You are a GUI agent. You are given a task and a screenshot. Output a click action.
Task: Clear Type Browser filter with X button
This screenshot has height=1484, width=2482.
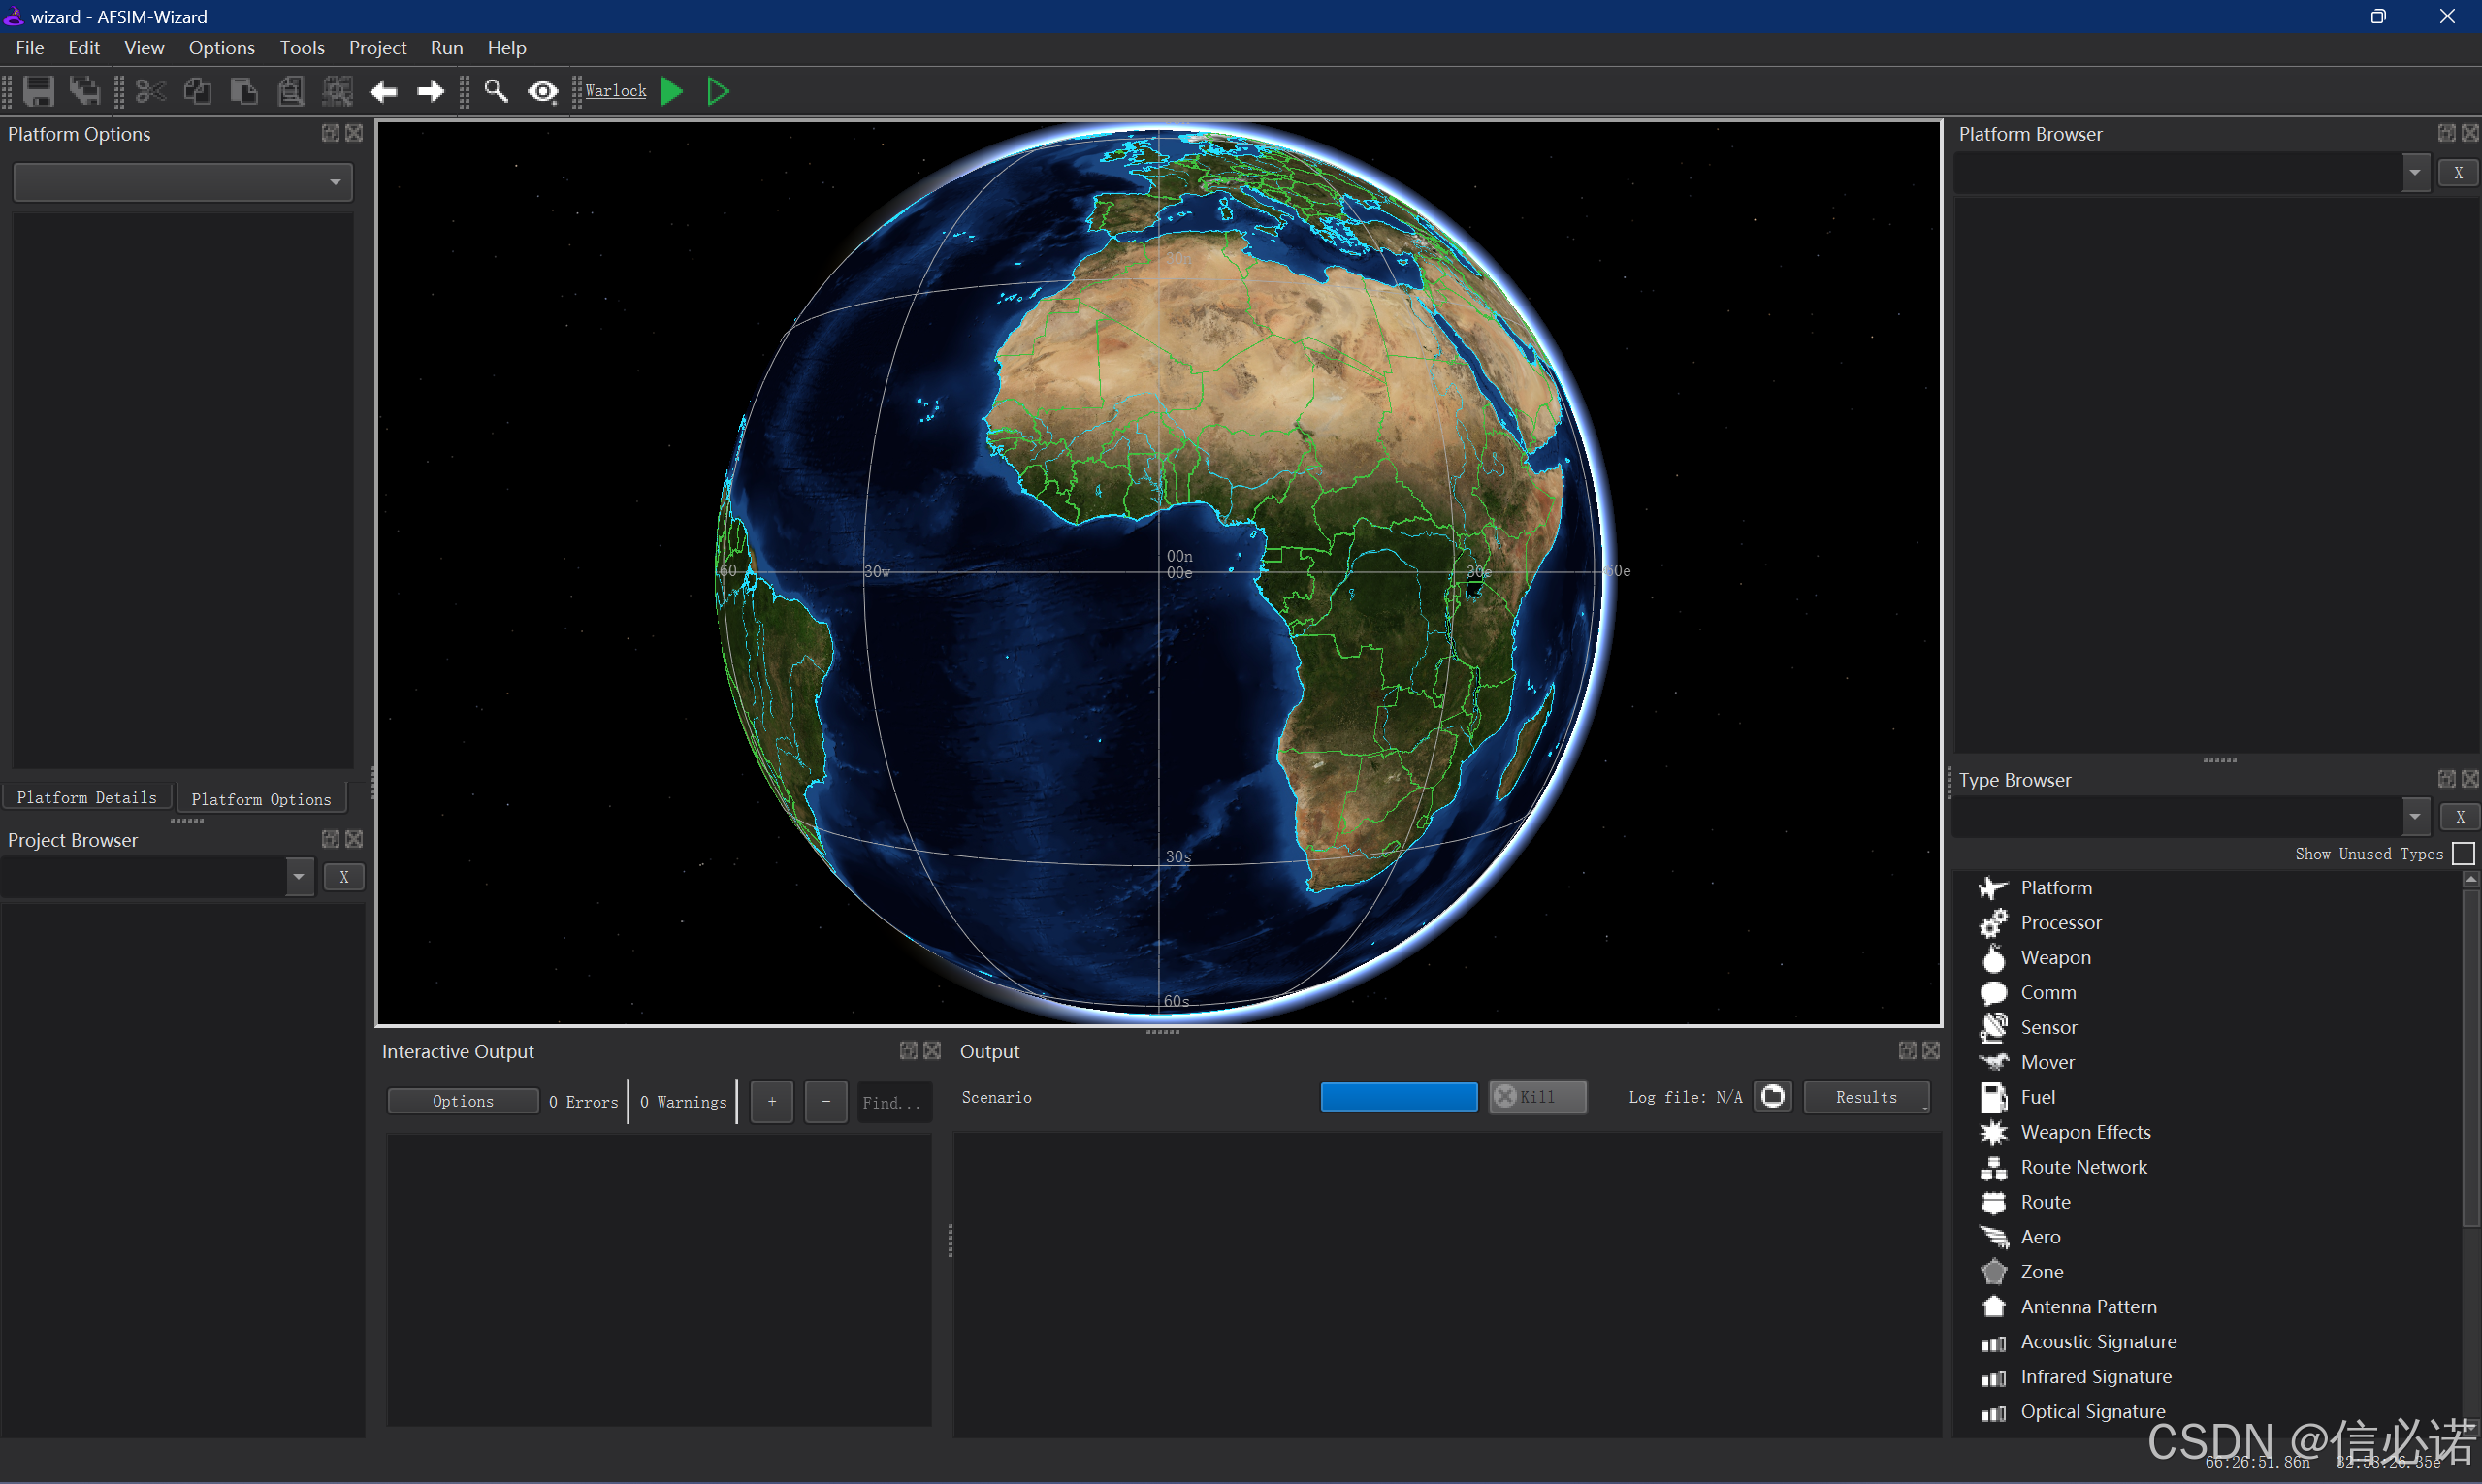point(2460,817)
